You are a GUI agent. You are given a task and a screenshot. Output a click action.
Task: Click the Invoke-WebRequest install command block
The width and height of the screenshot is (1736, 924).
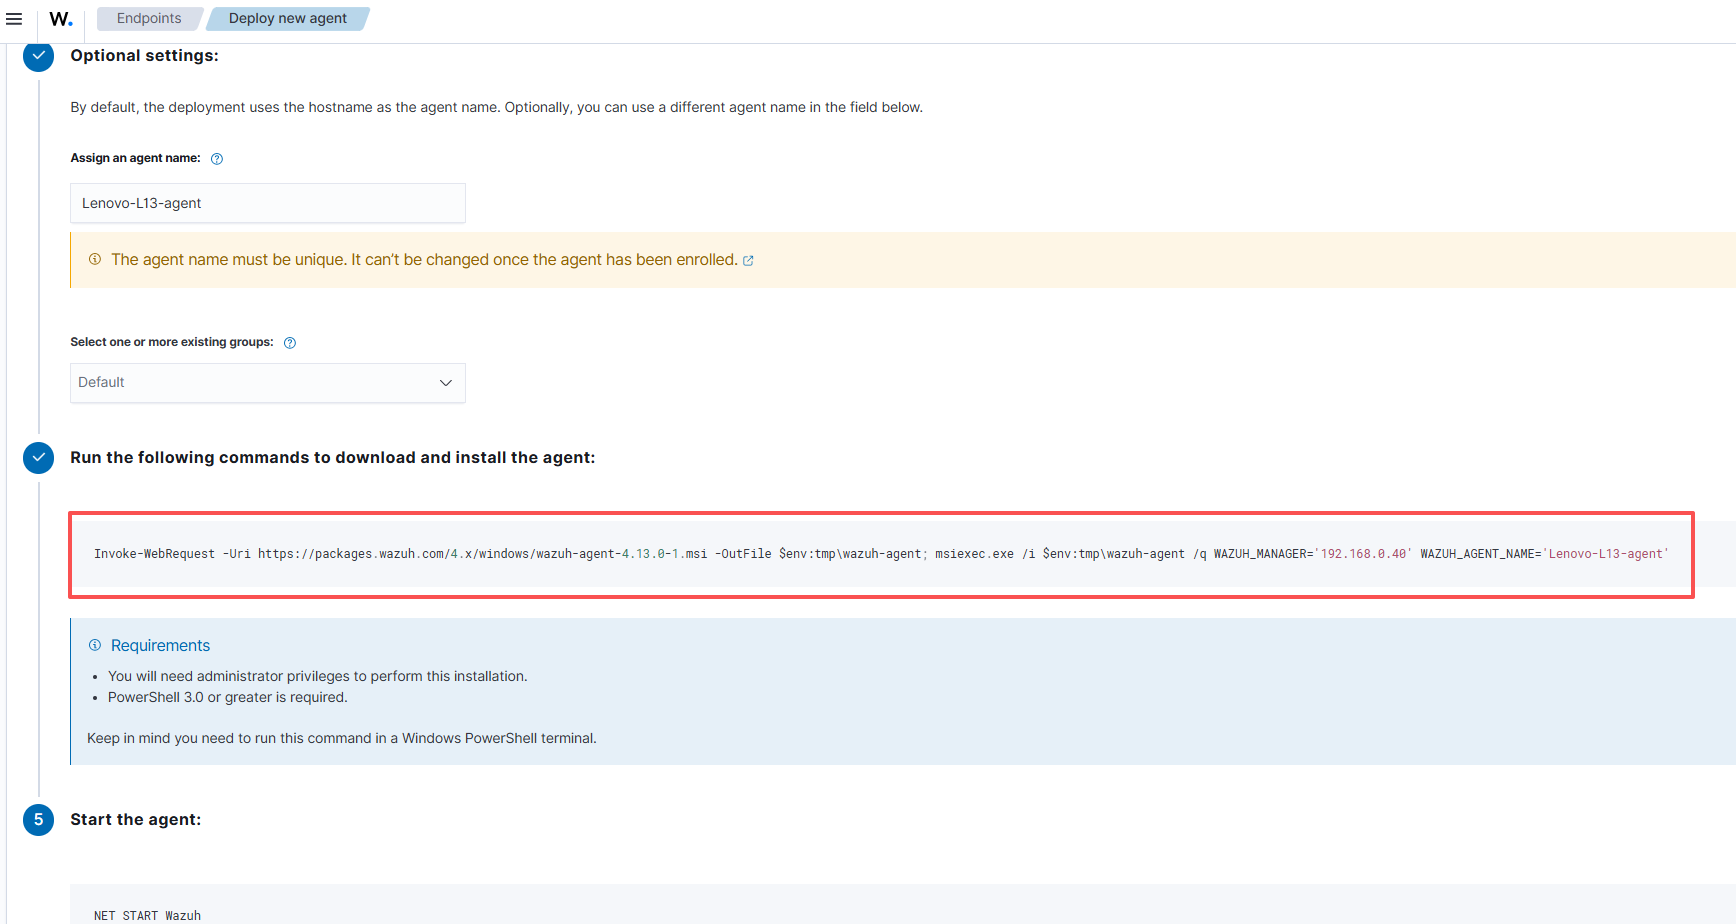881,554
